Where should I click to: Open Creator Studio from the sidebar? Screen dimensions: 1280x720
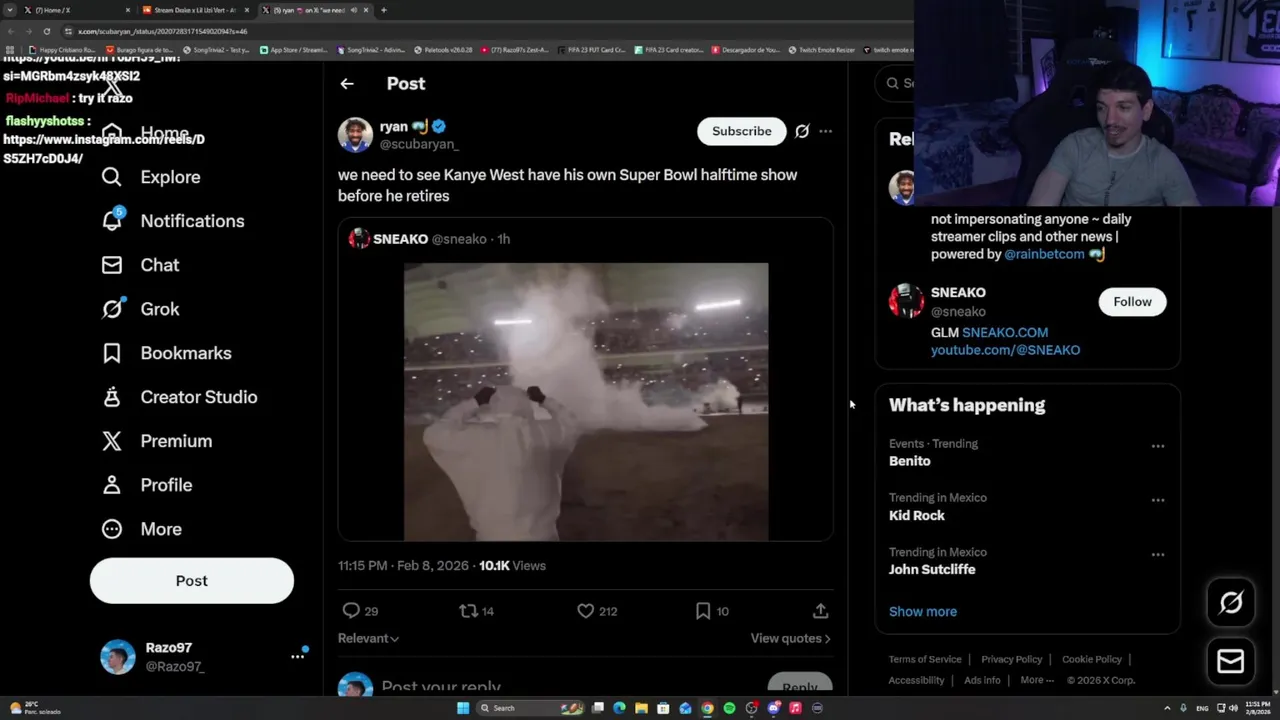pyautogui.click(x=180, y=397)
